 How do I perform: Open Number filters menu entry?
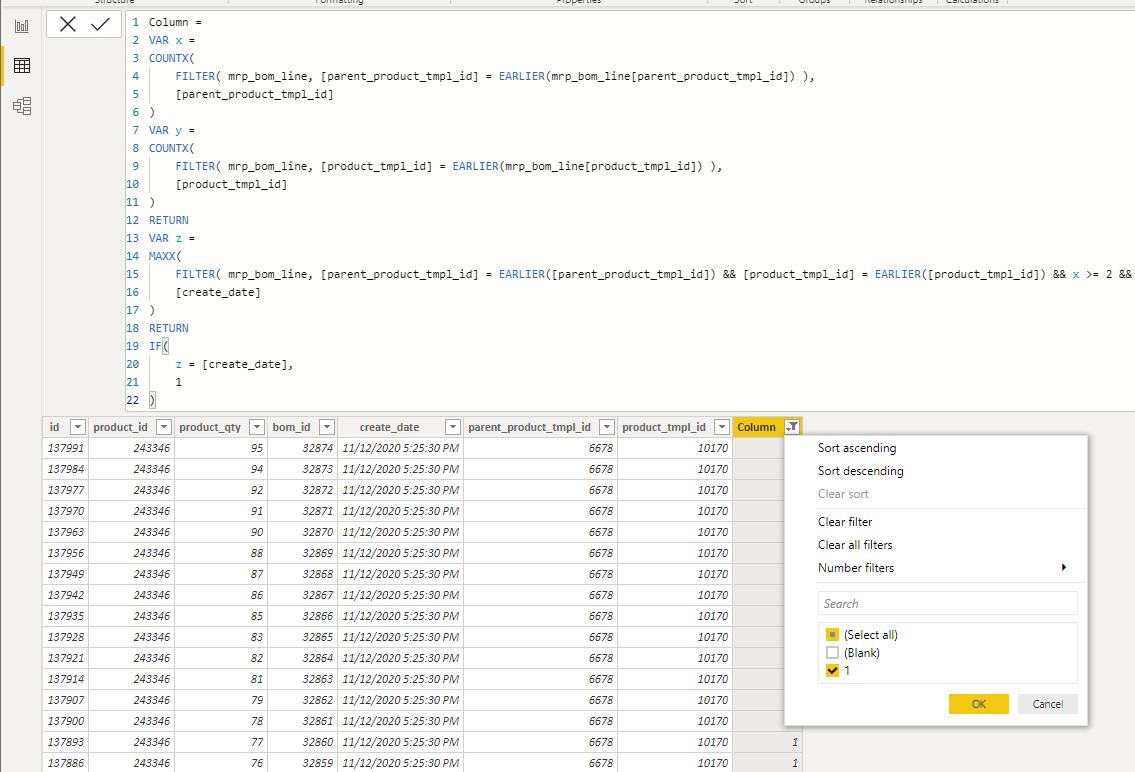(856, 568)
